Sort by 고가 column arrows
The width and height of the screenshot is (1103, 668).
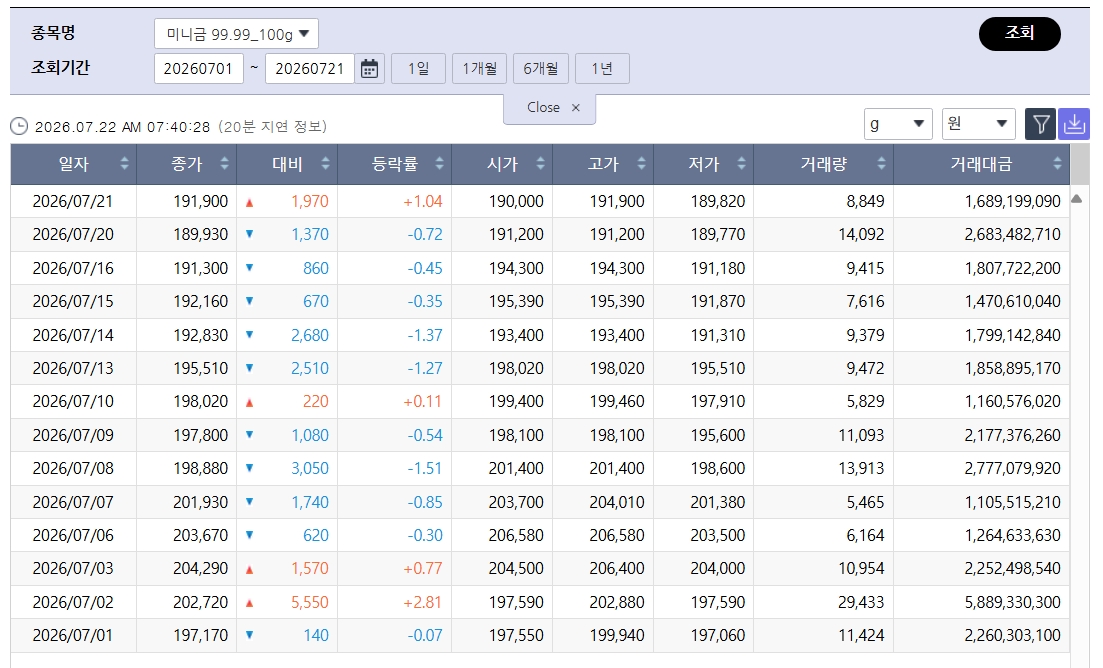[x=641, y=164]
